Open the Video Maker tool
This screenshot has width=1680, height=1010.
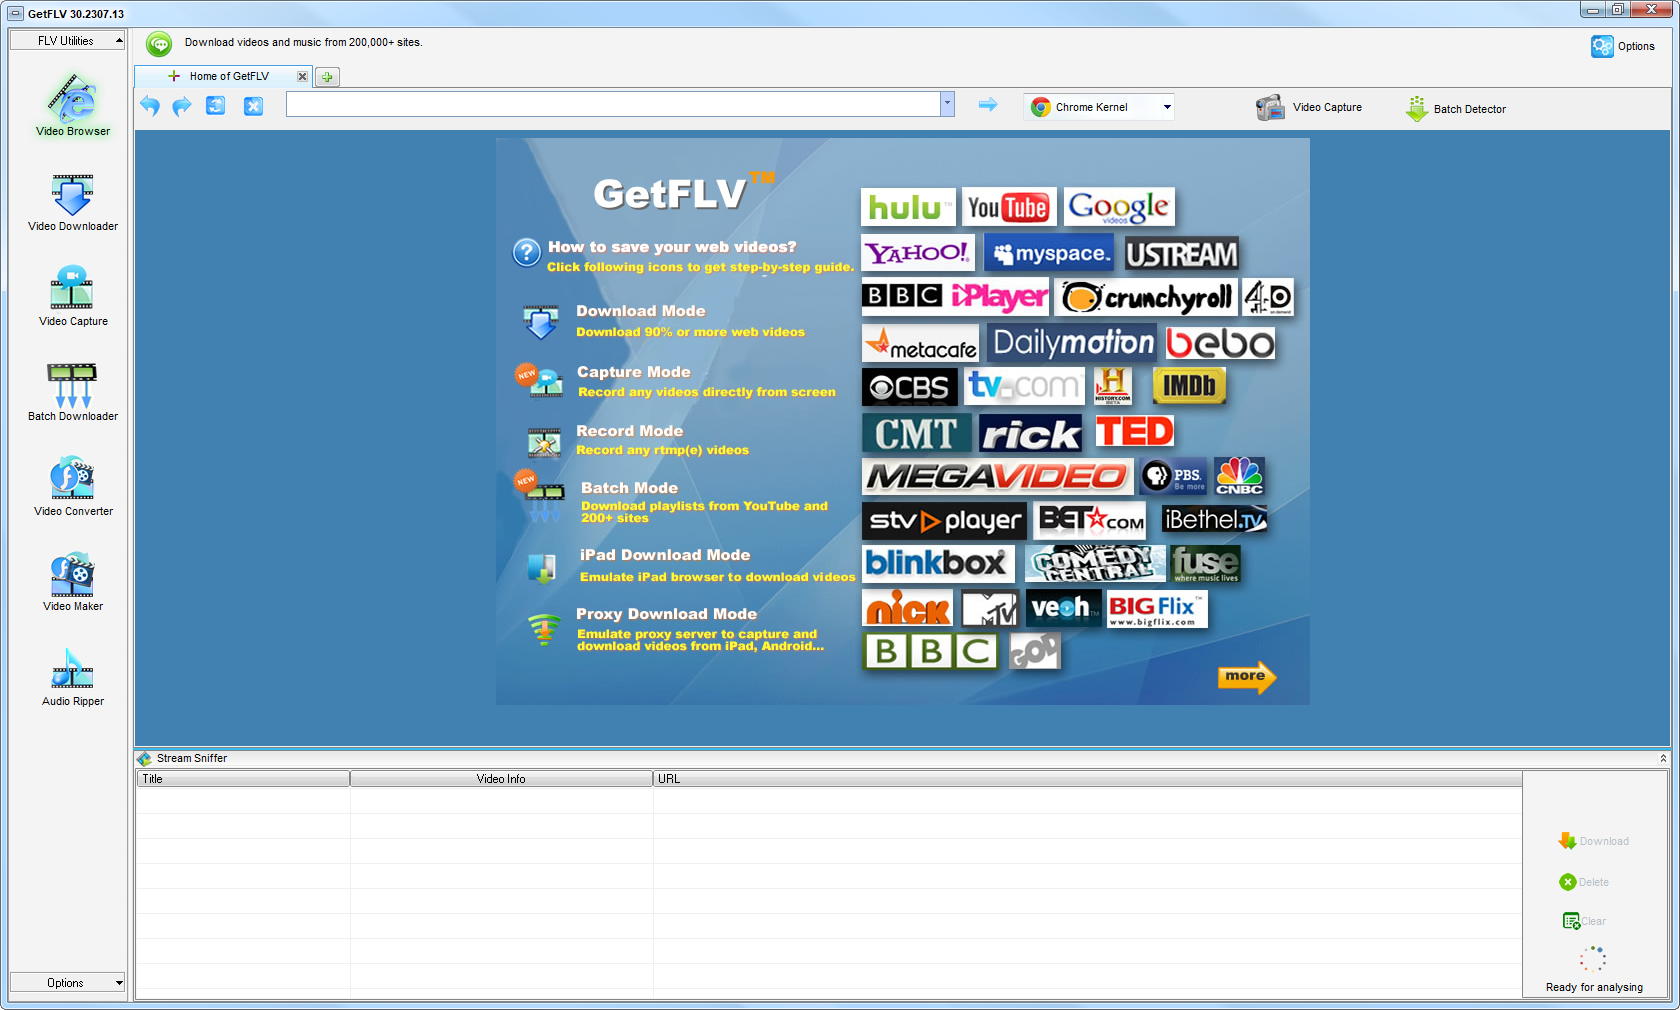coord(72,581)
